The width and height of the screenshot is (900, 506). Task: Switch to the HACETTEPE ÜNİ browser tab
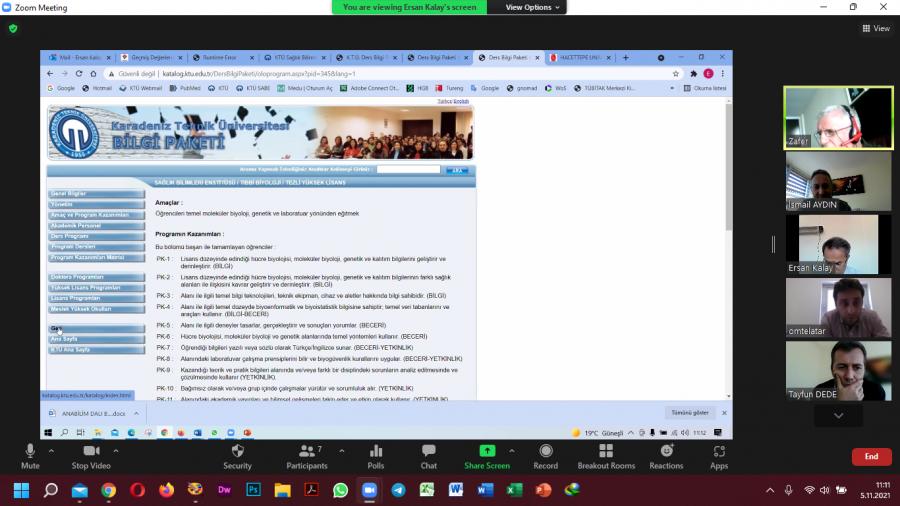point(581,57)
